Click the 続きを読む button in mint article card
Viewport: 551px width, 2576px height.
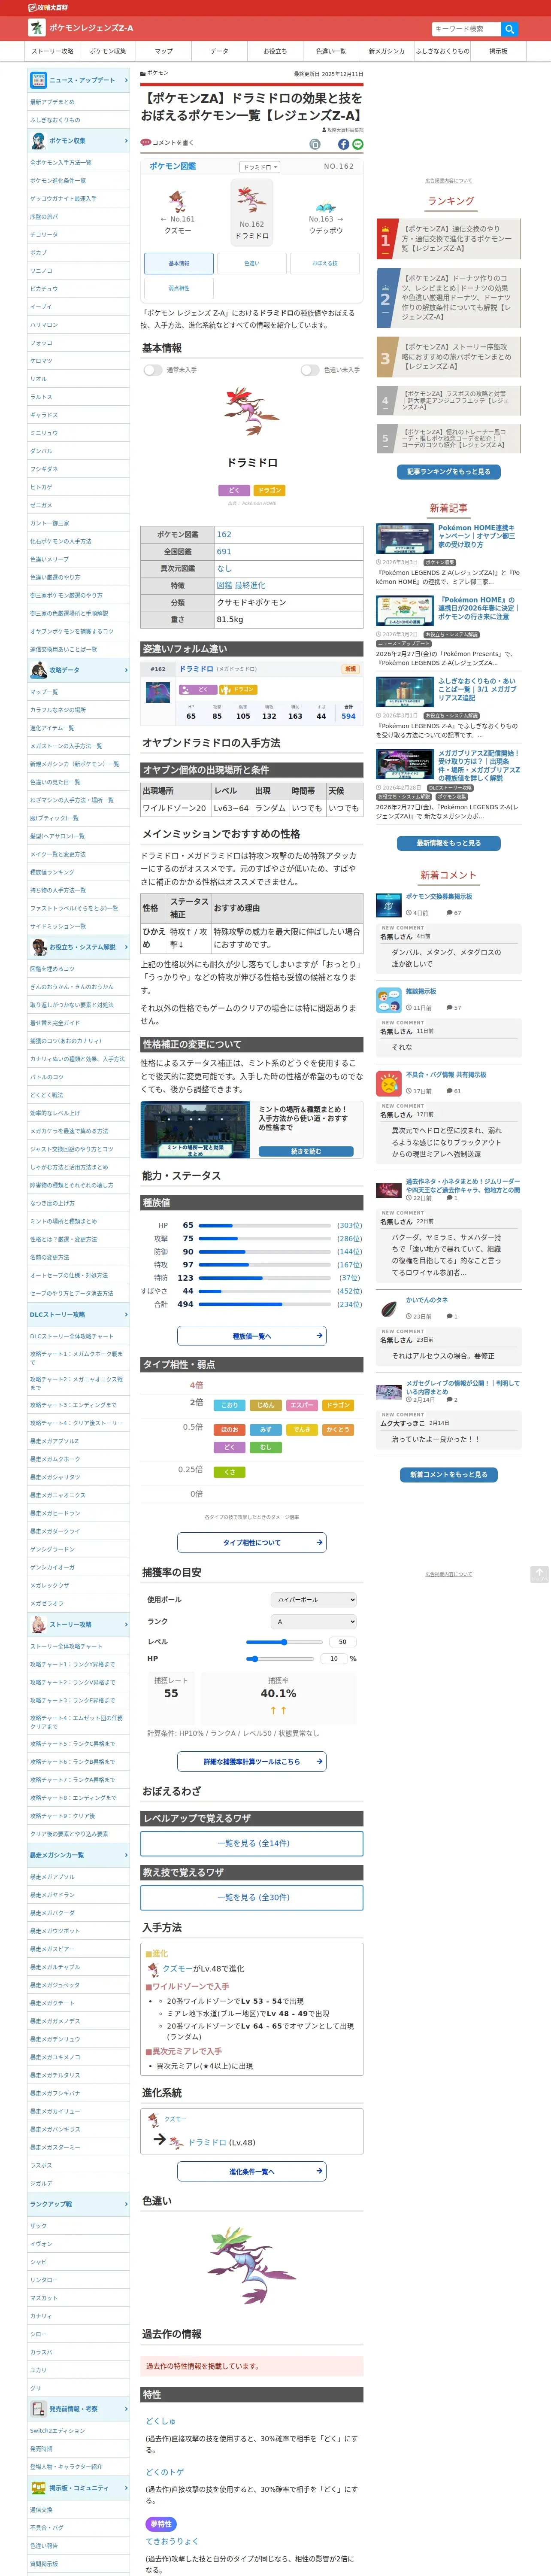306,1152
